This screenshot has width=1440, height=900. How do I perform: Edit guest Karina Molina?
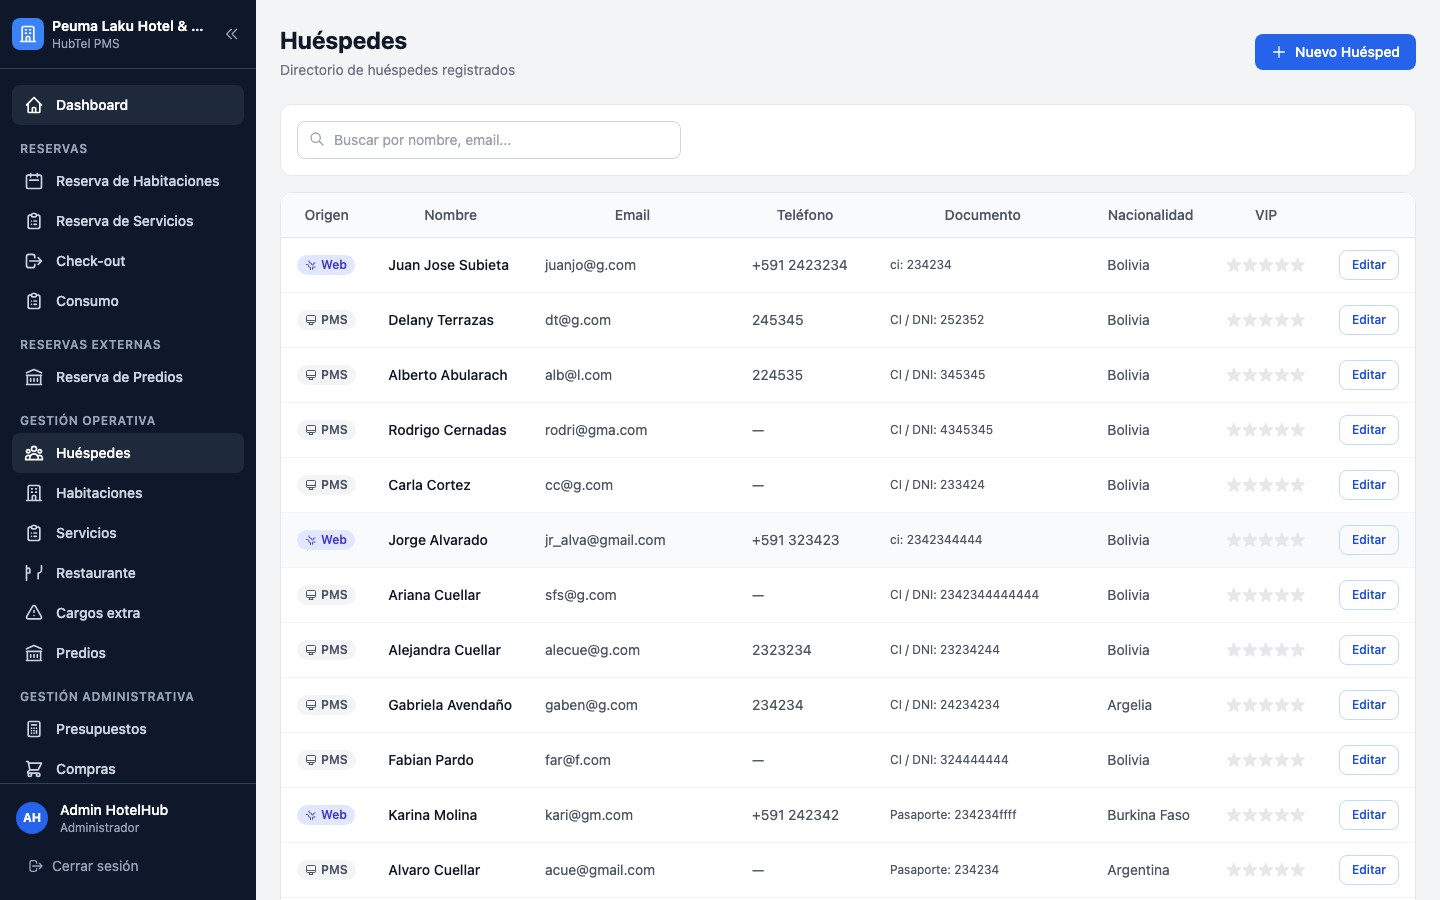1368,815
